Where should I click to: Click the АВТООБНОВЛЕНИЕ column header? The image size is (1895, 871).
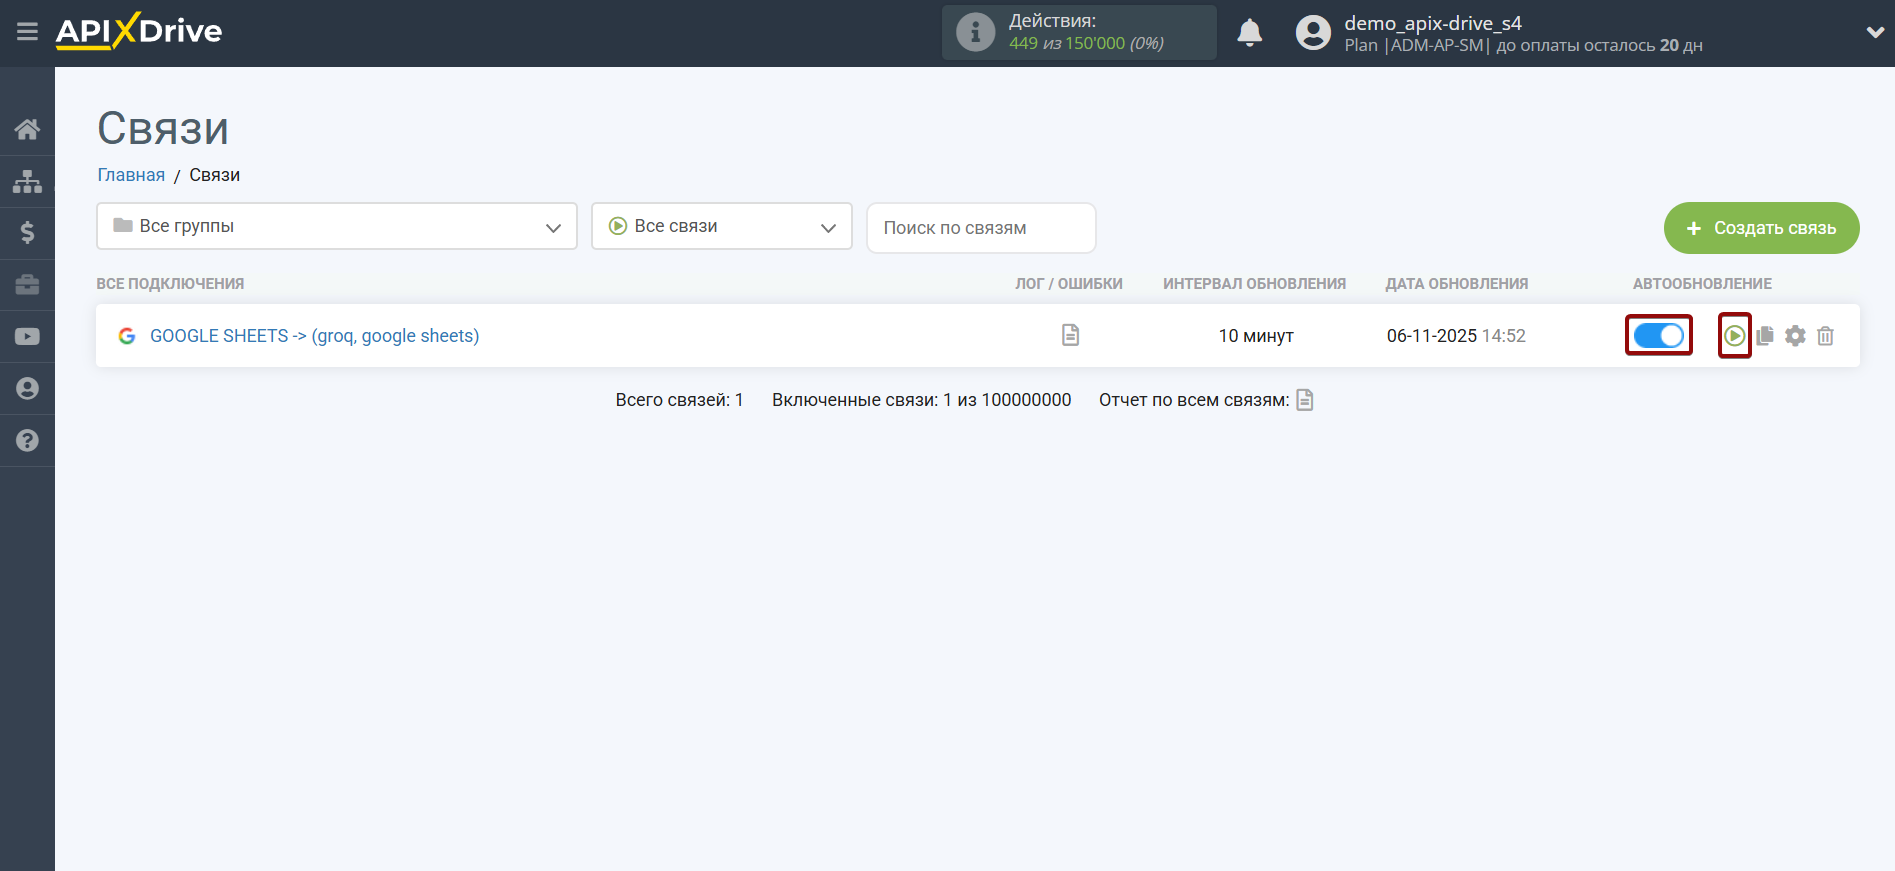pyautogui.click(x=1702, y=284)
